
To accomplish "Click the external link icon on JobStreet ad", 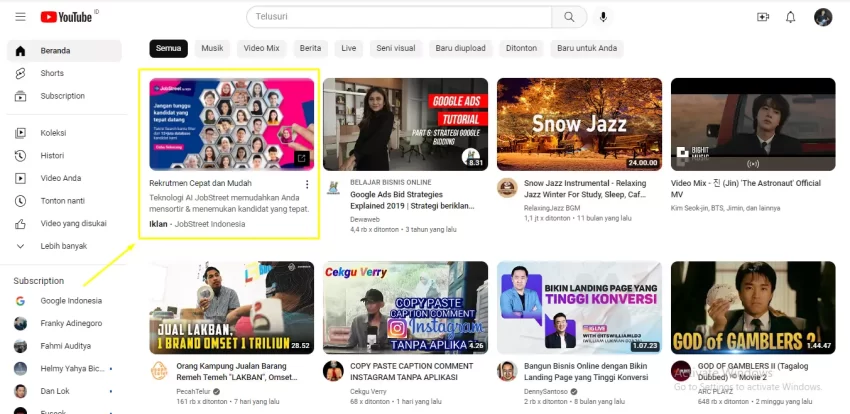I will click(x=302, y=158).
